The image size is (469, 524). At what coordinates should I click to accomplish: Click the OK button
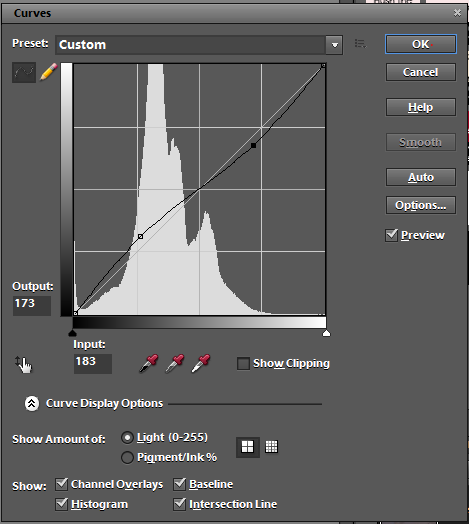(x=421, y=44)
